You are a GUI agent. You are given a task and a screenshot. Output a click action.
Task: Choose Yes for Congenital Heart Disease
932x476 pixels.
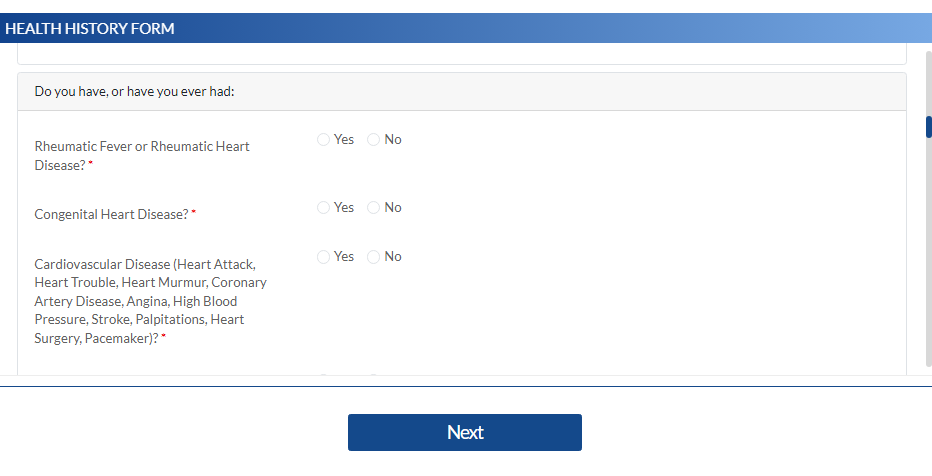click(323, 208)
